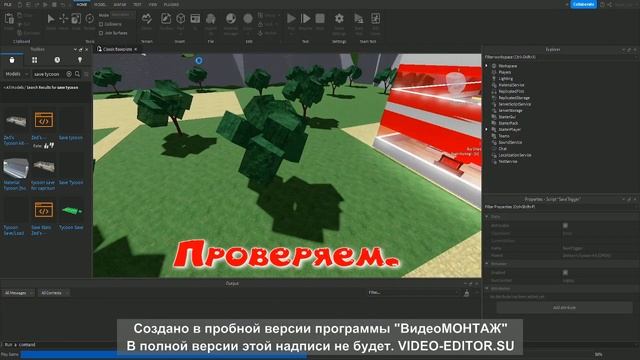Clear the Output panel trash icon
The height and width of the screenshot is (360, 640).
[467, 293]
